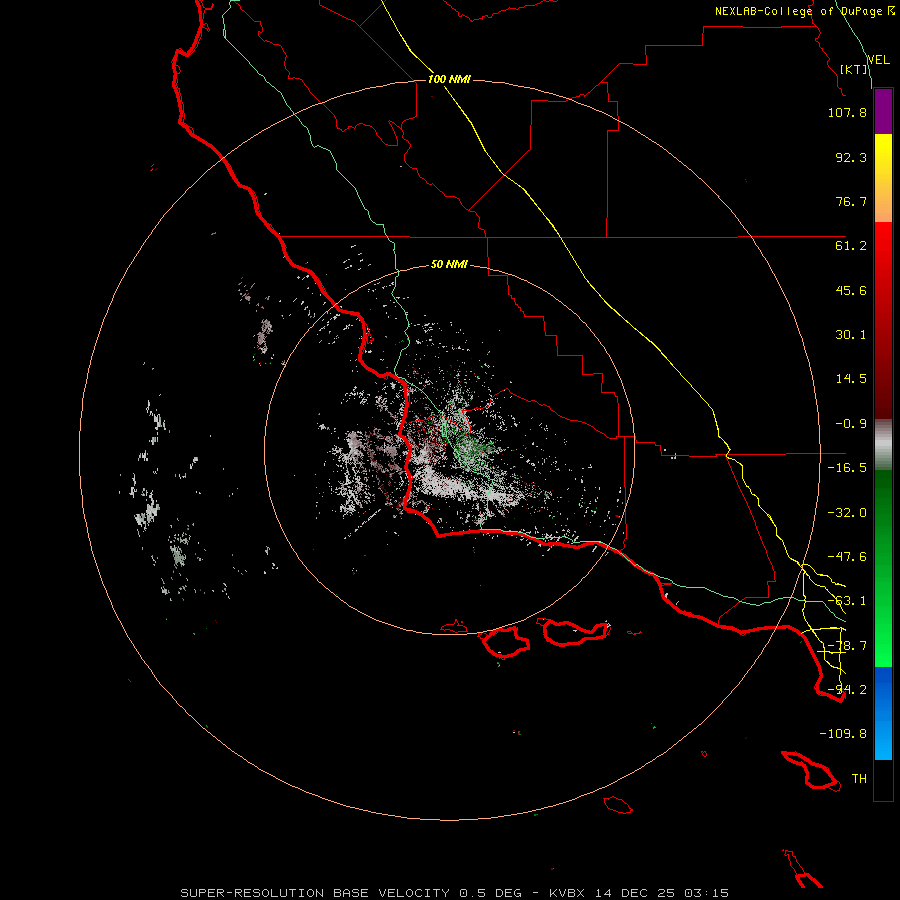Click the VEL legend title
Image resolution: width=900 pixels, height=900 pixels.
point(878,60)
